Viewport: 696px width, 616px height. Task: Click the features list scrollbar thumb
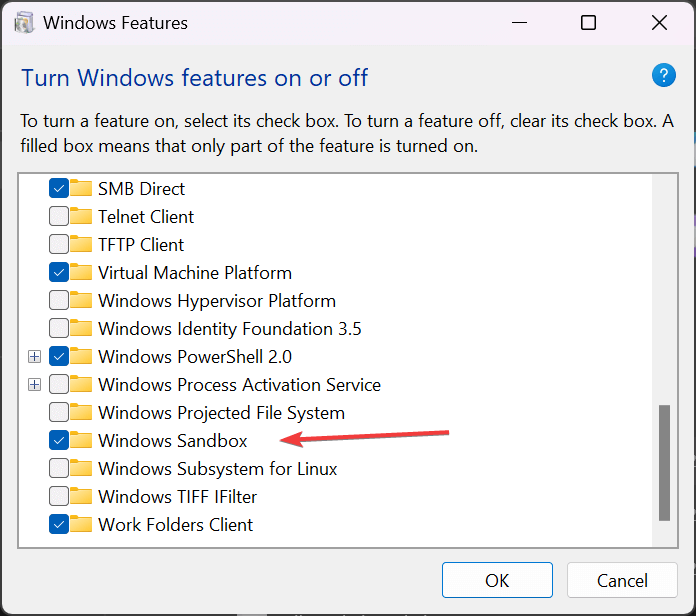[664, 462]
